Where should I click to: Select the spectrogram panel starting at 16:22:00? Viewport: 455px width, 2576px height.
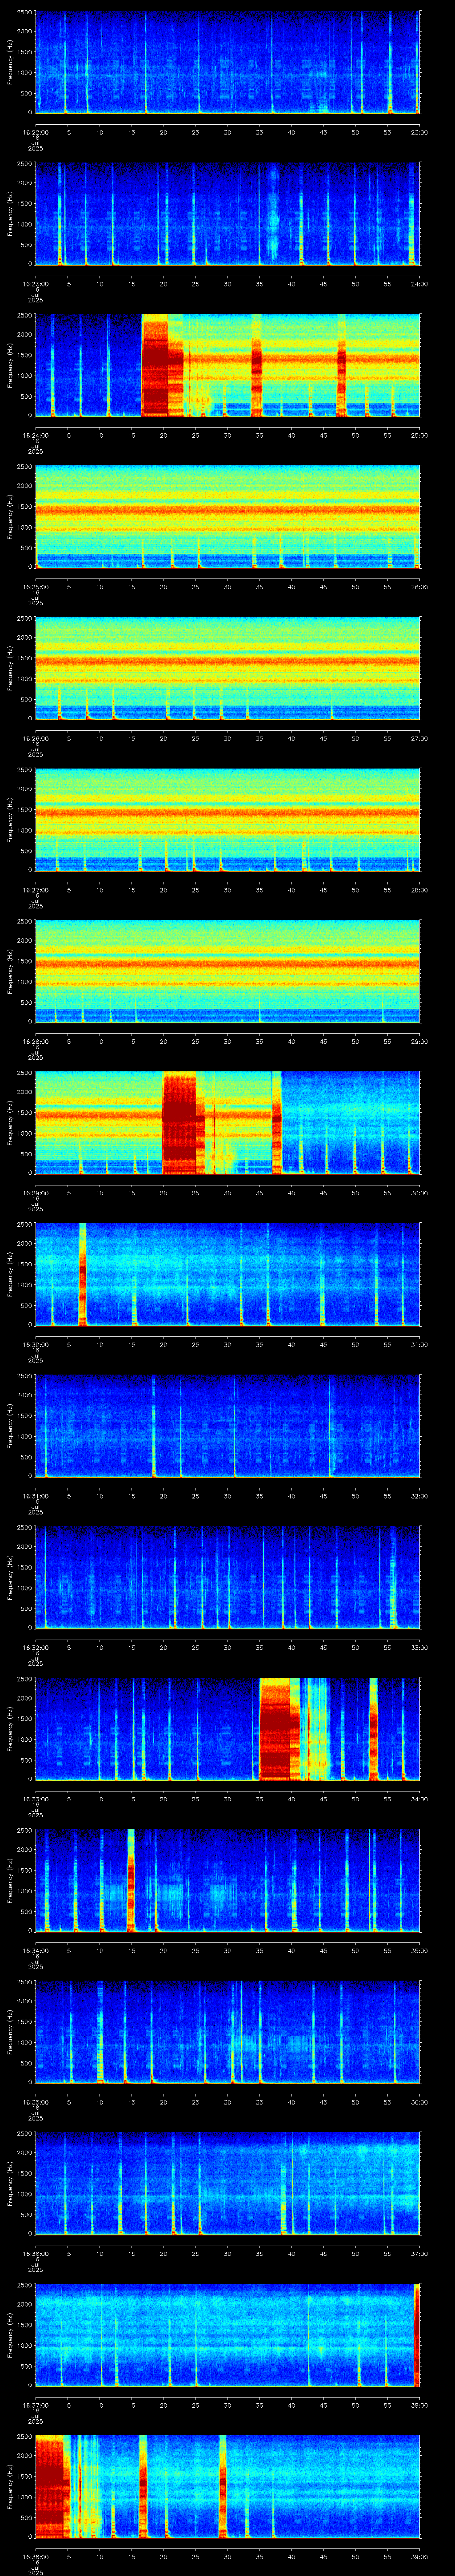pos(227,62)
